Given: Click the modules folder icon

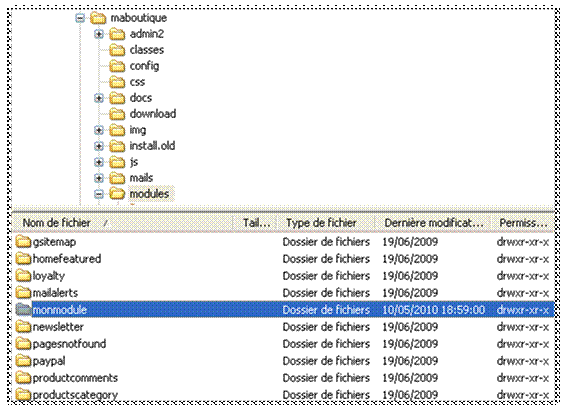Looking at the screenshot, I should (x=117, y=194).
